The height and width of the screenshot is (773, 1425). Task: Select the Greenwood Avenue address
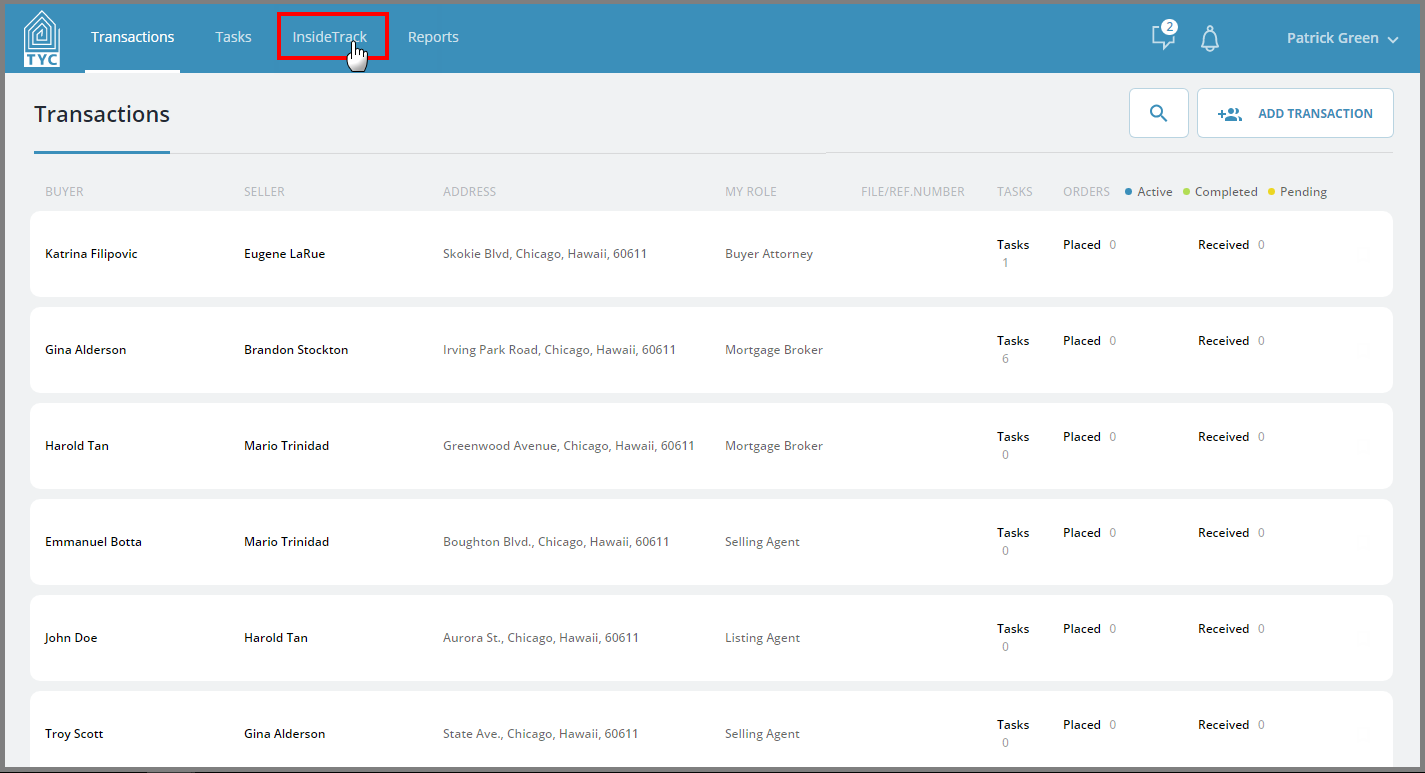[x=569, y=446]
